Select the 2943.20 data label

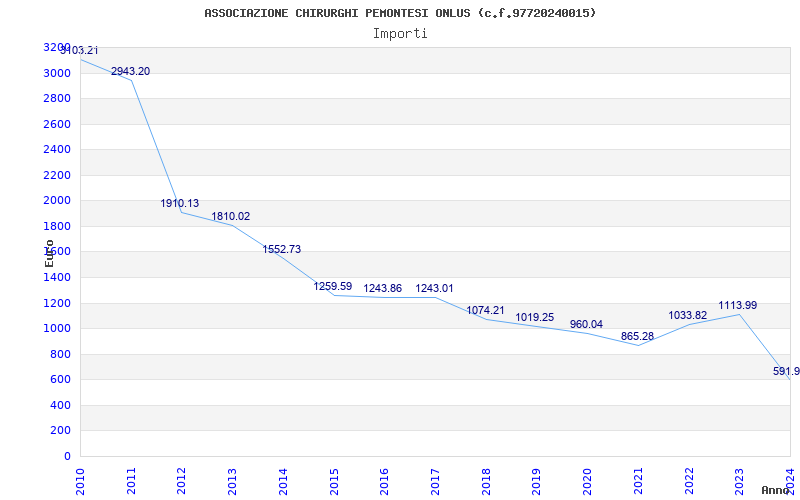(x=131, y=71)
